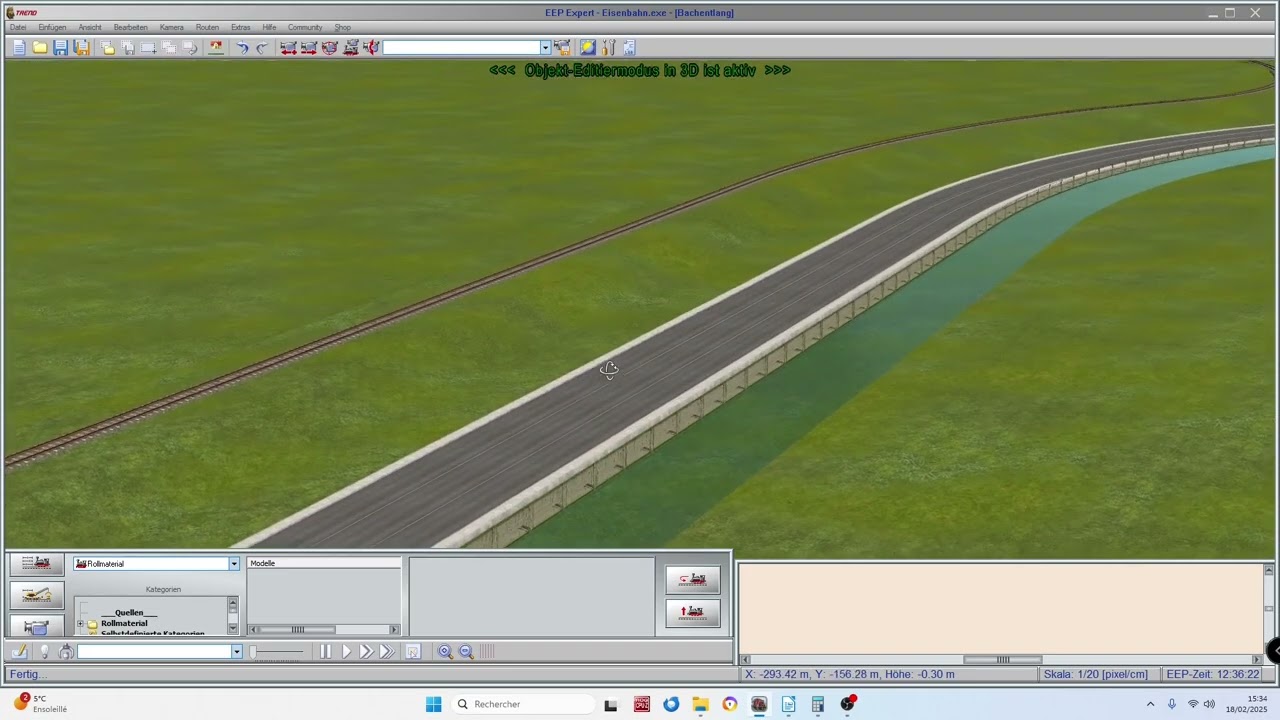Click the yellow globe icon in the toolbar
This screenshot has width=1280, height=720.
pyautogui.click(x=587, y=47)
